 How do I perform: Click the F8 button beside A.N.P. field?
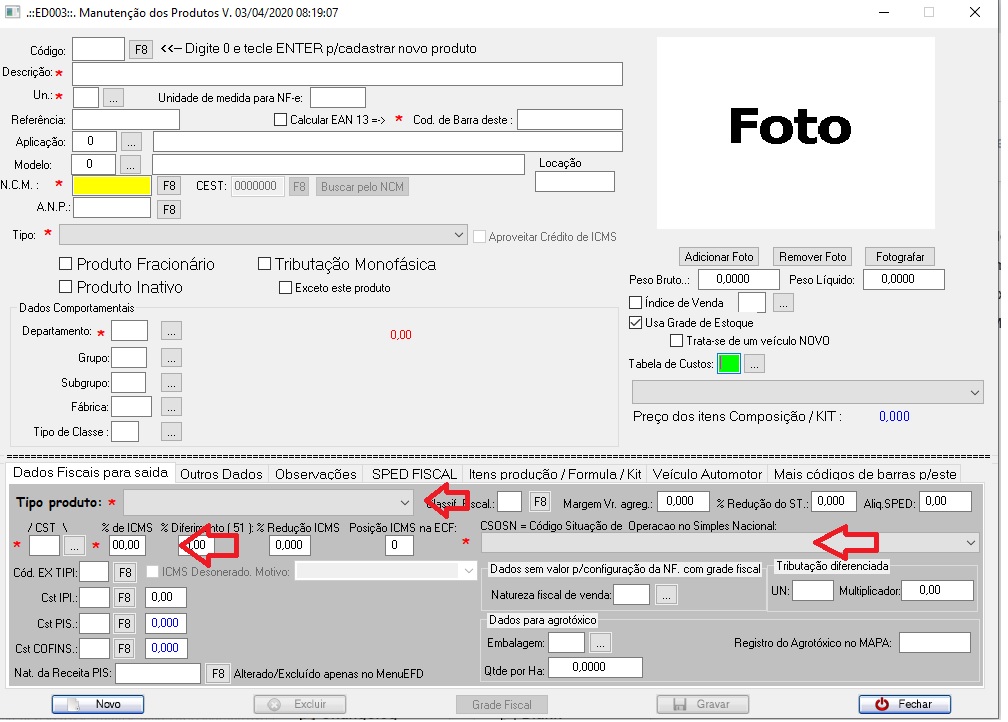169,209
